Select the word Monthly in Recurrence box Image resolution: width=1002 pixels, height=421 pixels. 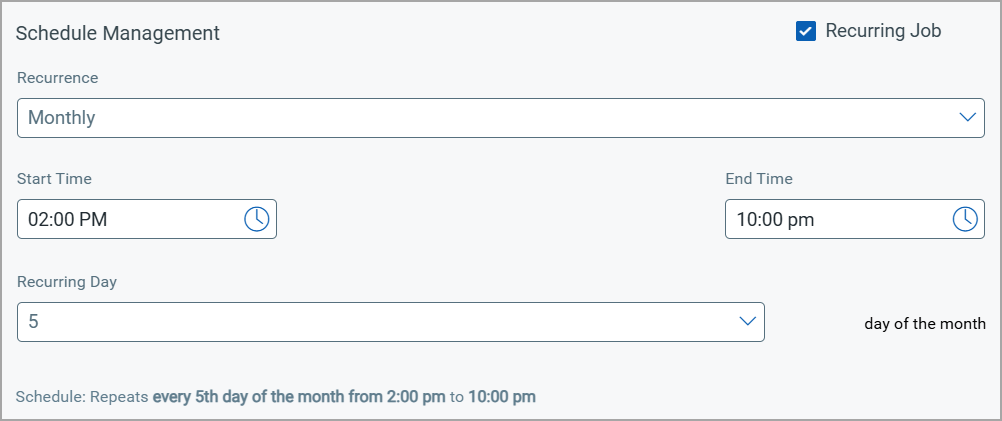(x=62, y=118)
